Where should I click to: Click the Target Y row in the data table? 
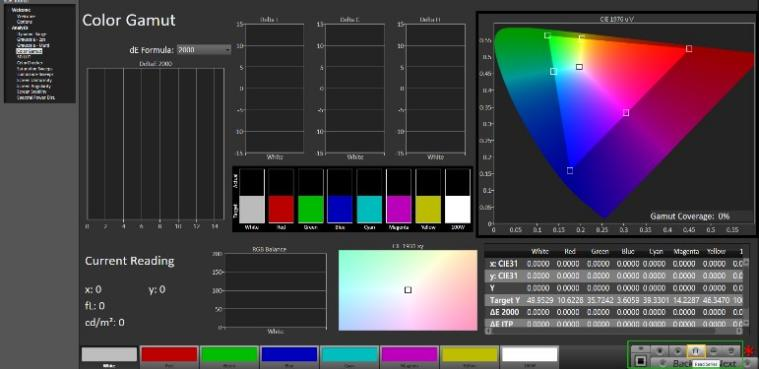(x=614, y=300)
